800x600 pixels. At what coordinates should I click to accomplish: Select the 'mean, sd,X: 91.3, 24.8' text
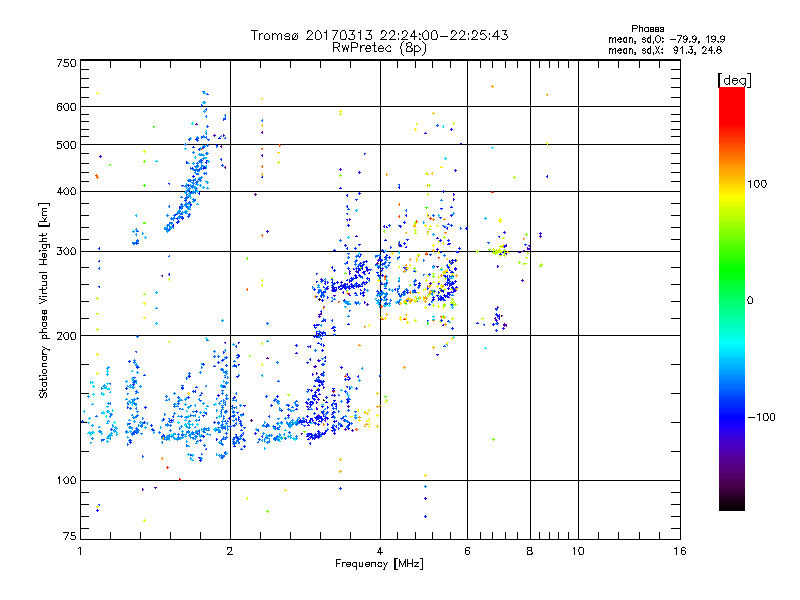point(665,50)
